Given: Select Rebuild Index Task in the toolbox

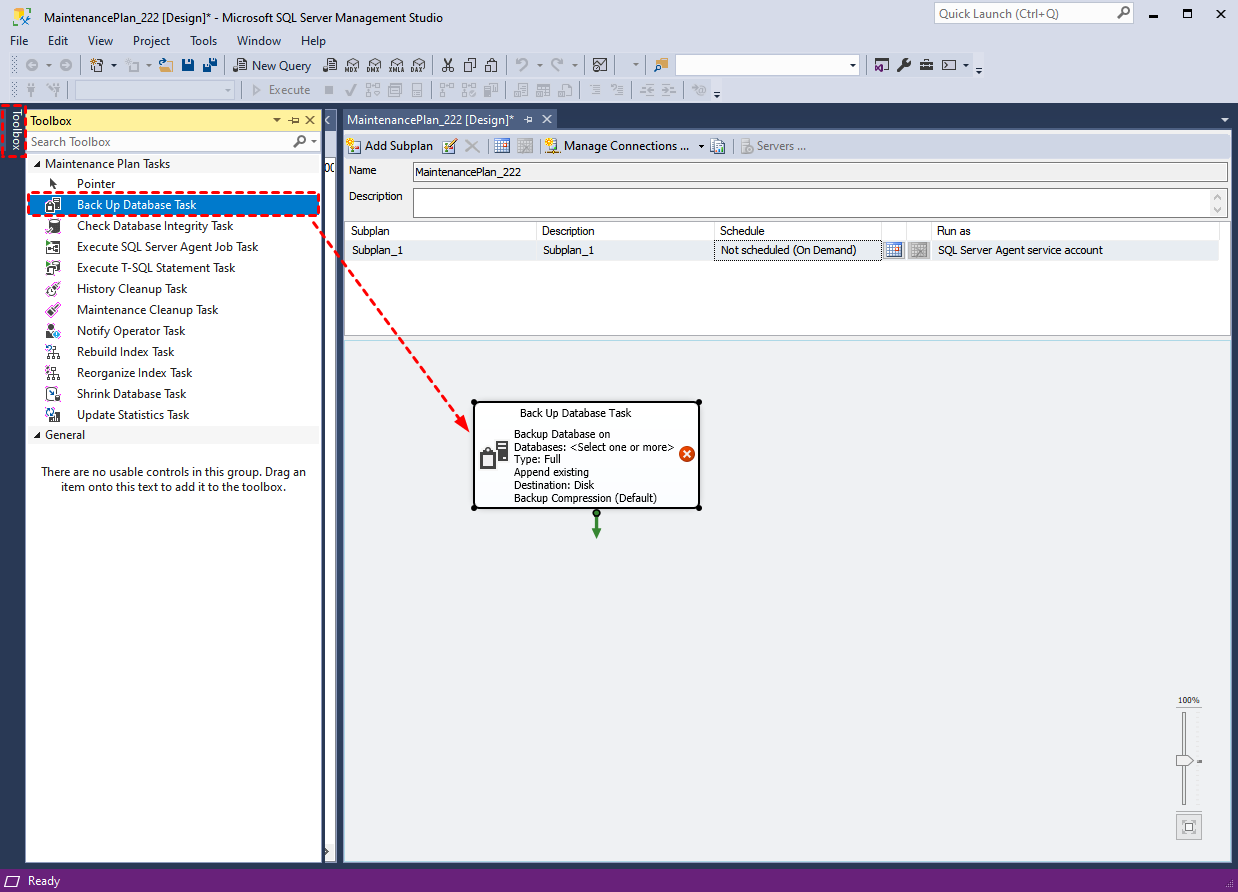Looking at the screenshot, I should [x=125, y=352].
